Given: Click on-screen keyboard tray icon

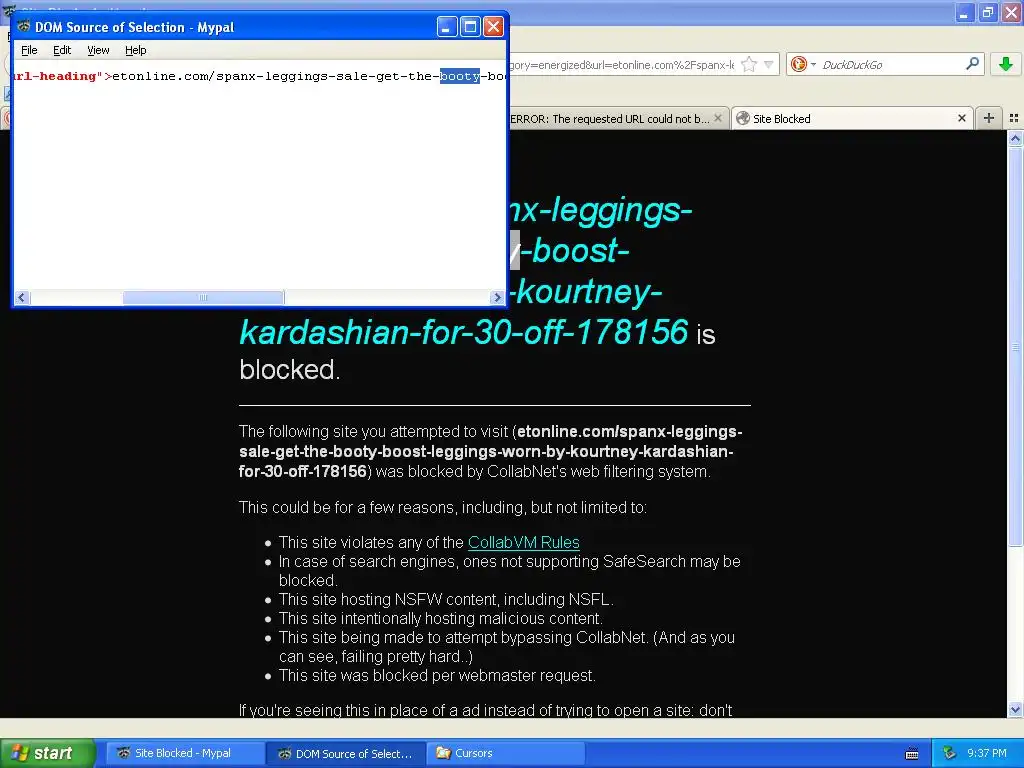Looking at the screenshot, I should coord(912,754).
